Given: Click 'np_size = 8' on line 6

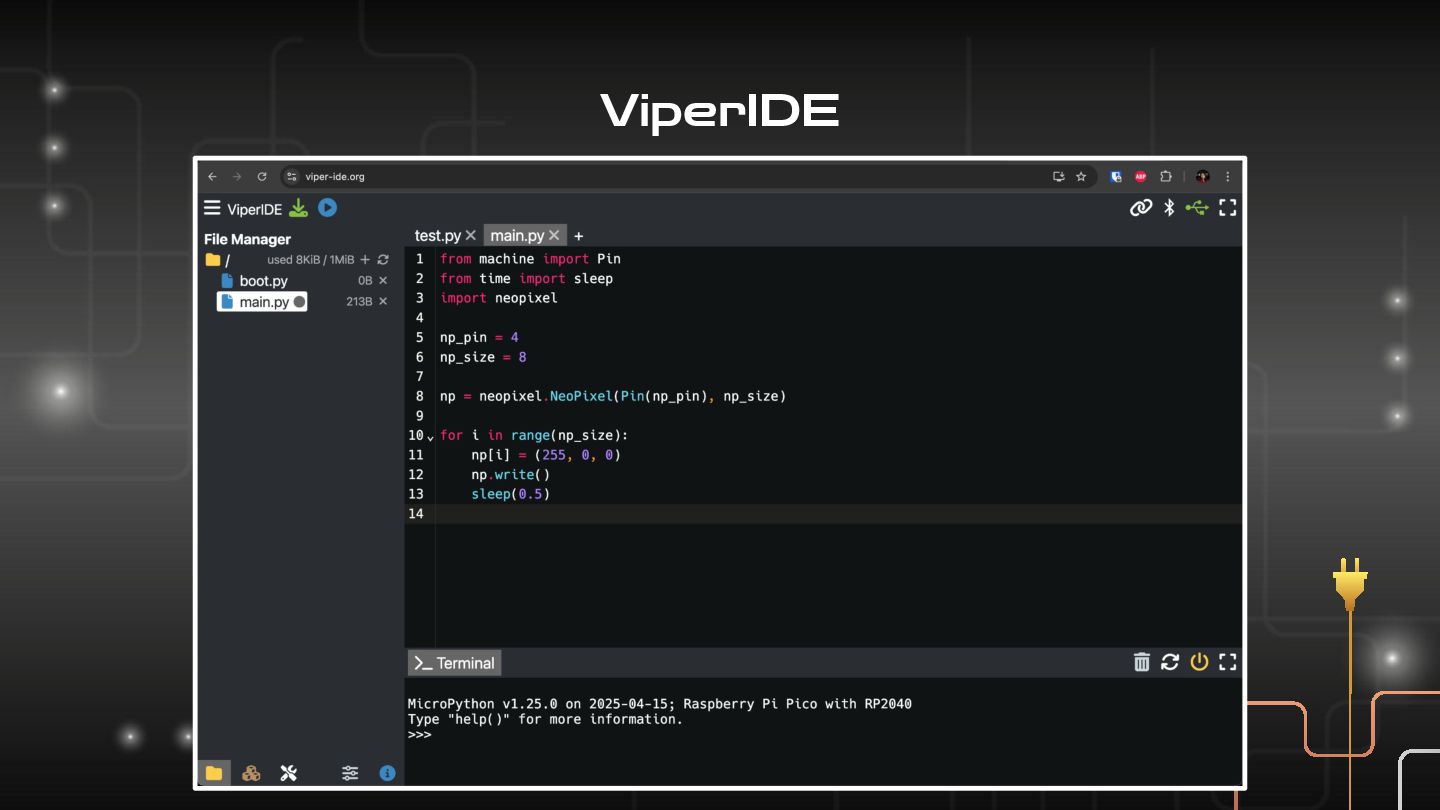Looking at the screenshot, I should 483,357.
